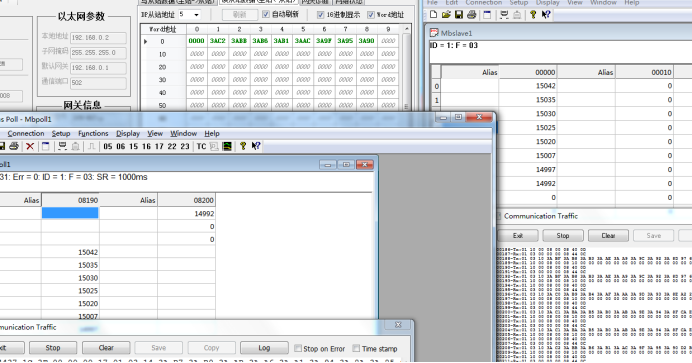This screenshot has height=363, width=692.
Task: Select the function 16 toolbar shortcut
Action: click(147, 146)
